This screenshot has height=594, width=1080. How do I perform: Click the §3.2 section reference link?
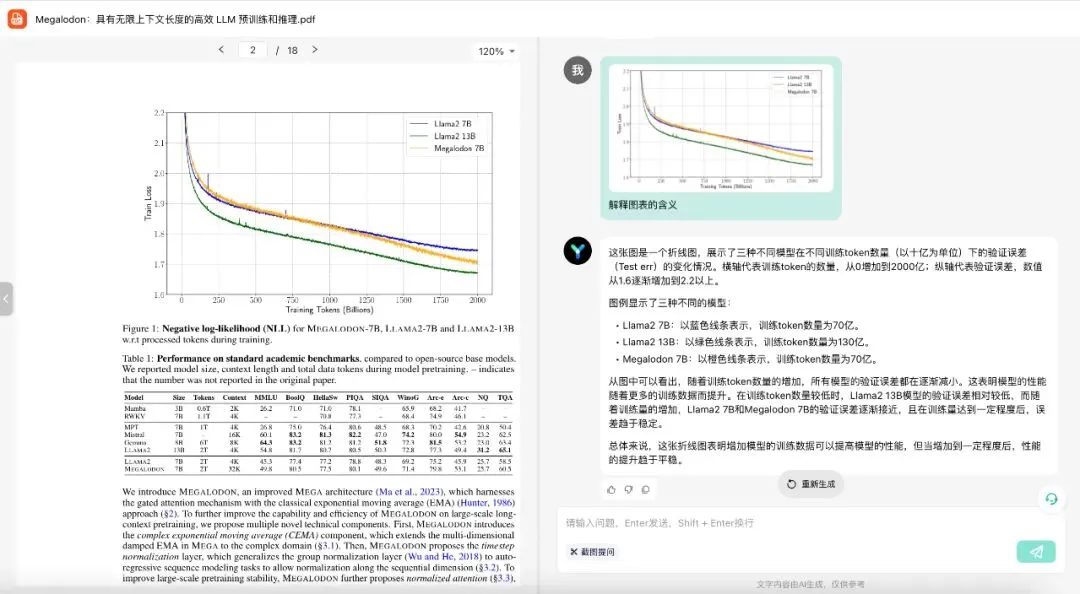click(x=488, y=568)
